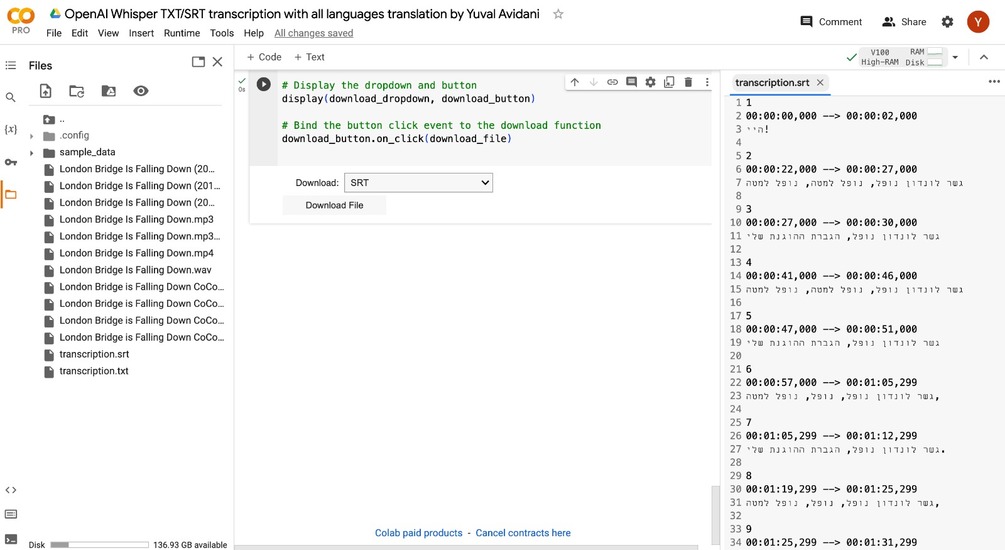This screenshot has height=550, width=1005.
Task: Click the Disk usage progress bar
Action: point(99,545)
